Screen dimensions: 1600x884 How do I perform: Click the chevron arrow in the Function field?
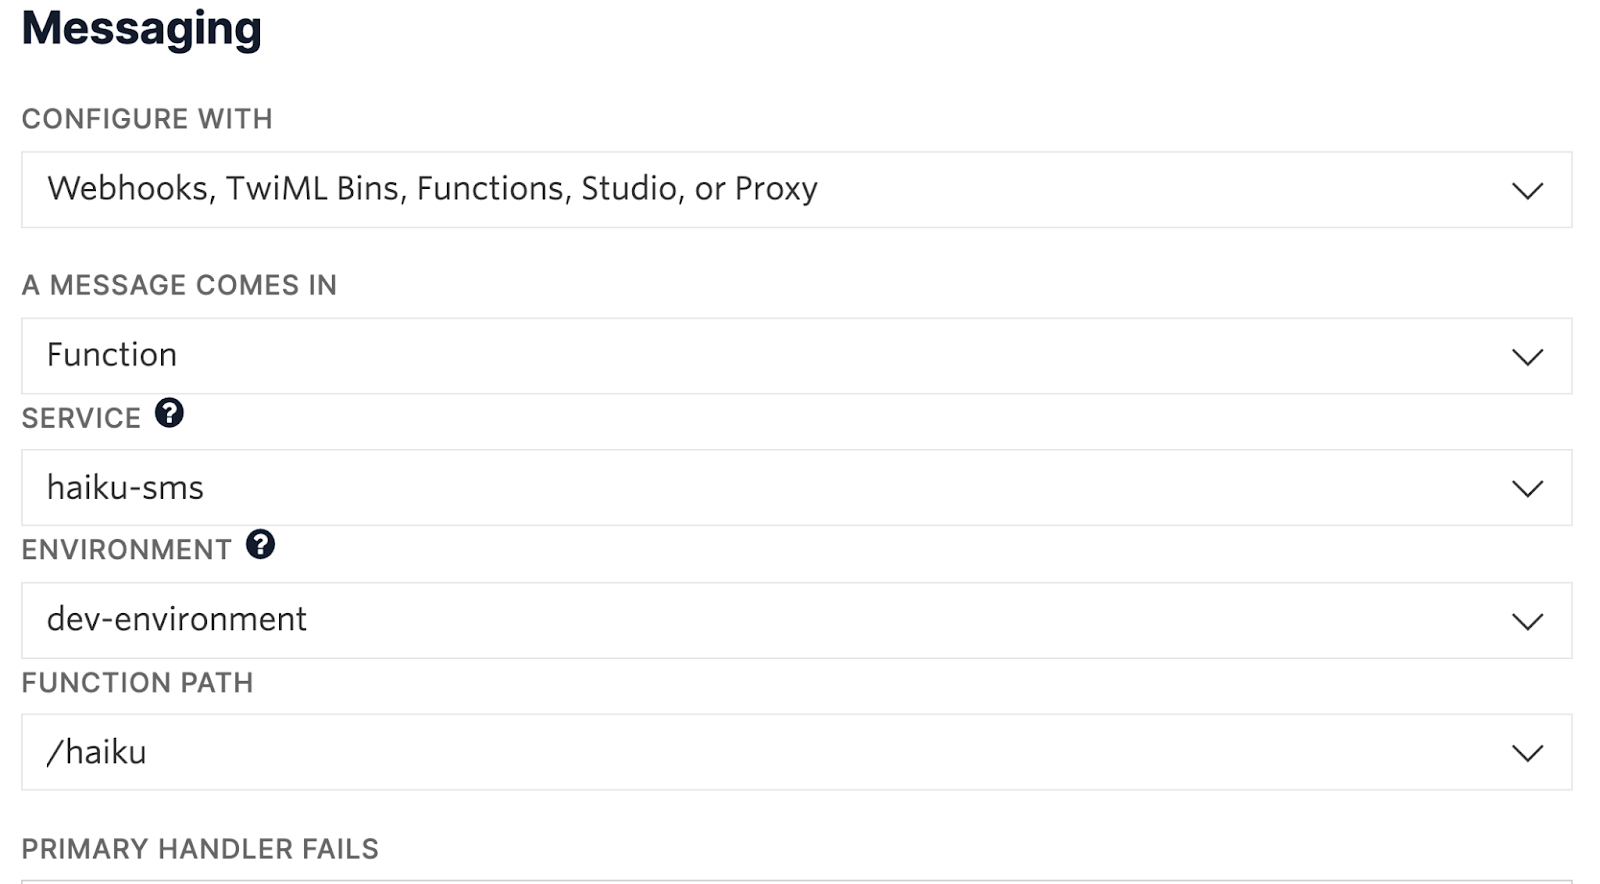(x=1527, y=357)
